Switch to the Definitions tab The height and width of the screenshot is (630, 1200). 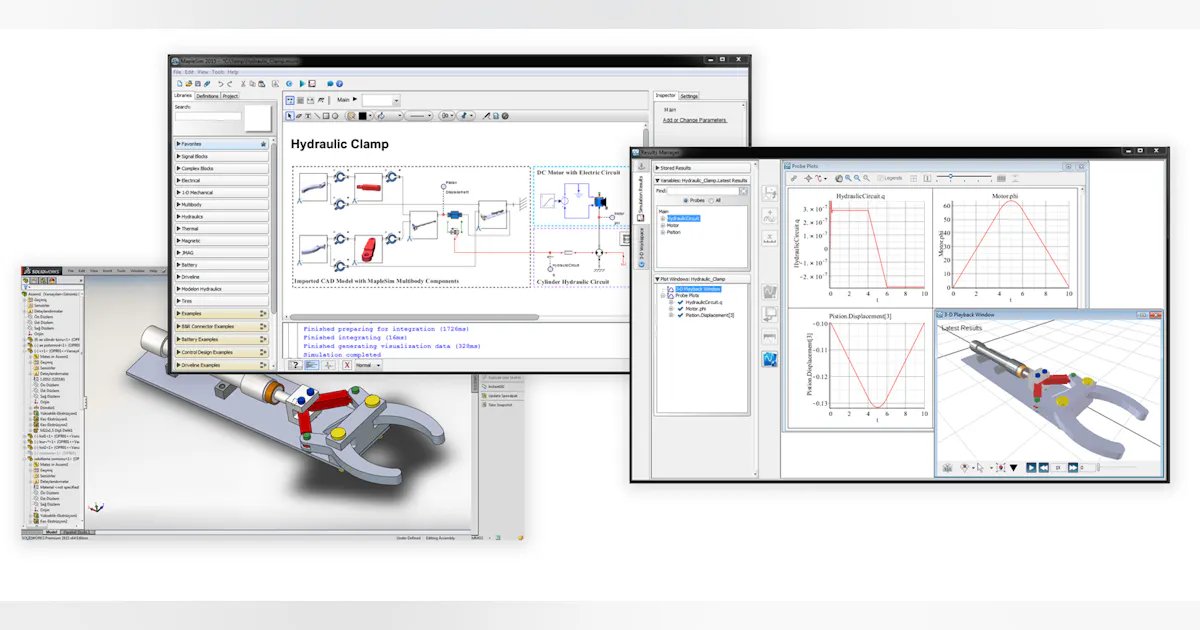pyautogui.click(x=207, y=96)
